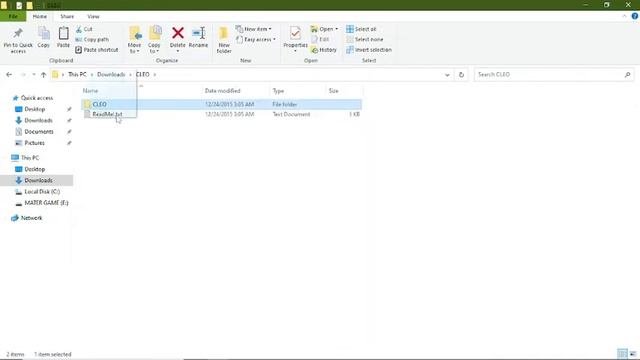Screen dimensions: 640x360
Task: Click Paste shortcut in the ribbon
Action: pyautogui.click(x=97, y=49)
